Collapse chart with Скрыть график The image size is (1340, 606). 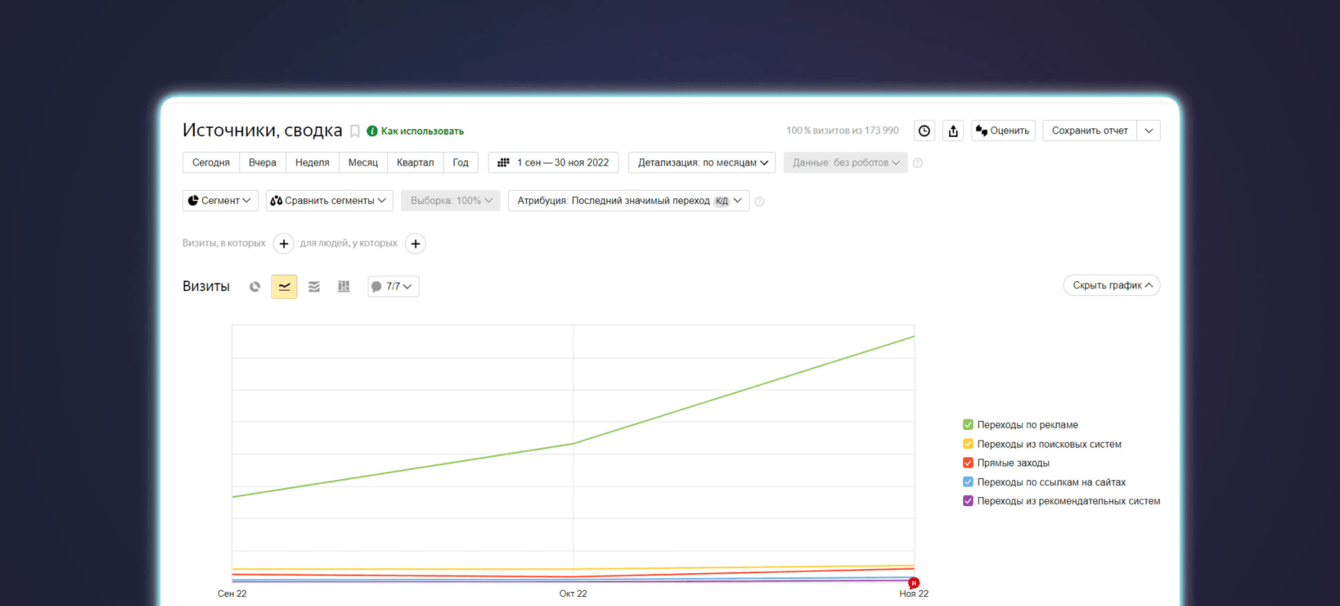[1112, 285]
